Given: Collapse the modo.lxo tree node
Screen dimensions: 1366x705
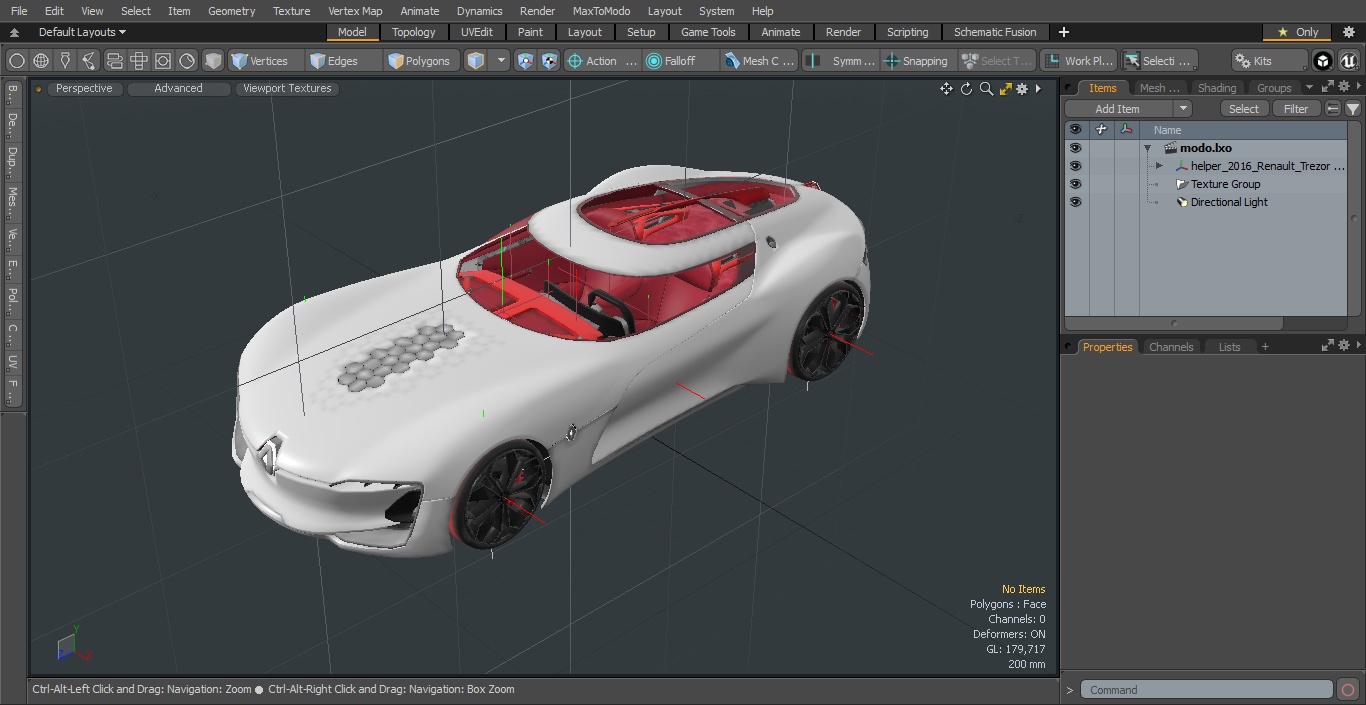Looking at the screenshot, I should 1148,148.
